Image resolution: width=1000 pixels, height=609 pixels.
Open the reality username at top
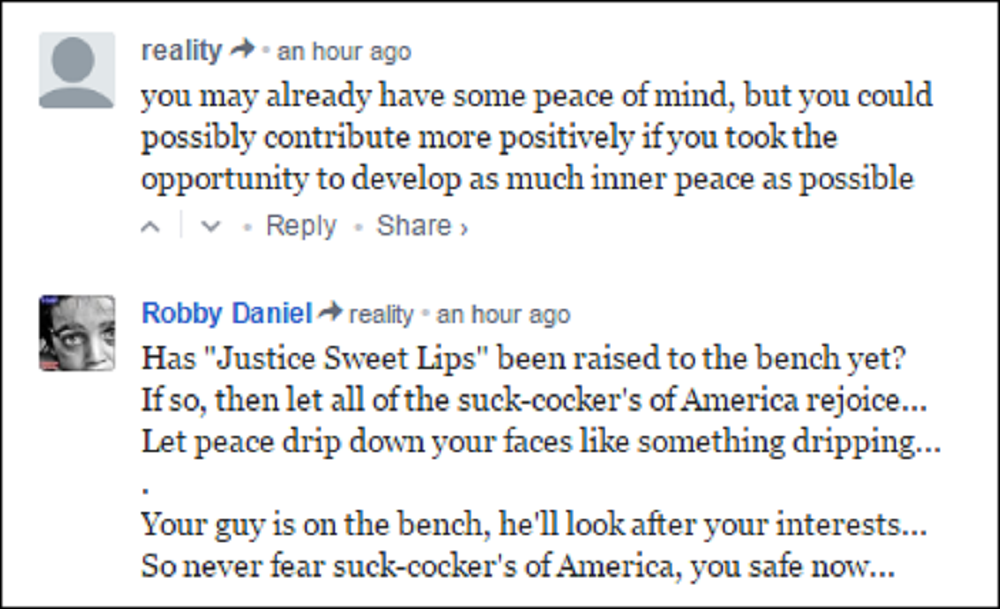tap(181, 50)
